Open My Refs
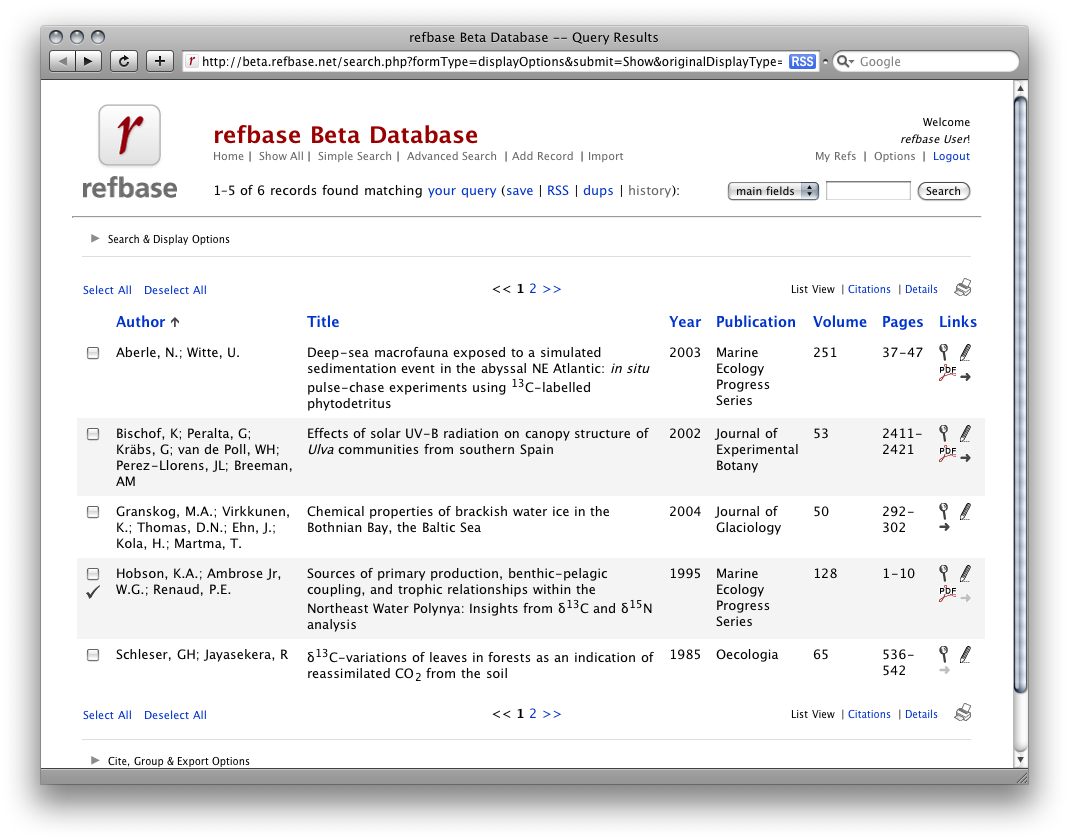This screenshot has width=1069, height=840. [x=835, y=156]
